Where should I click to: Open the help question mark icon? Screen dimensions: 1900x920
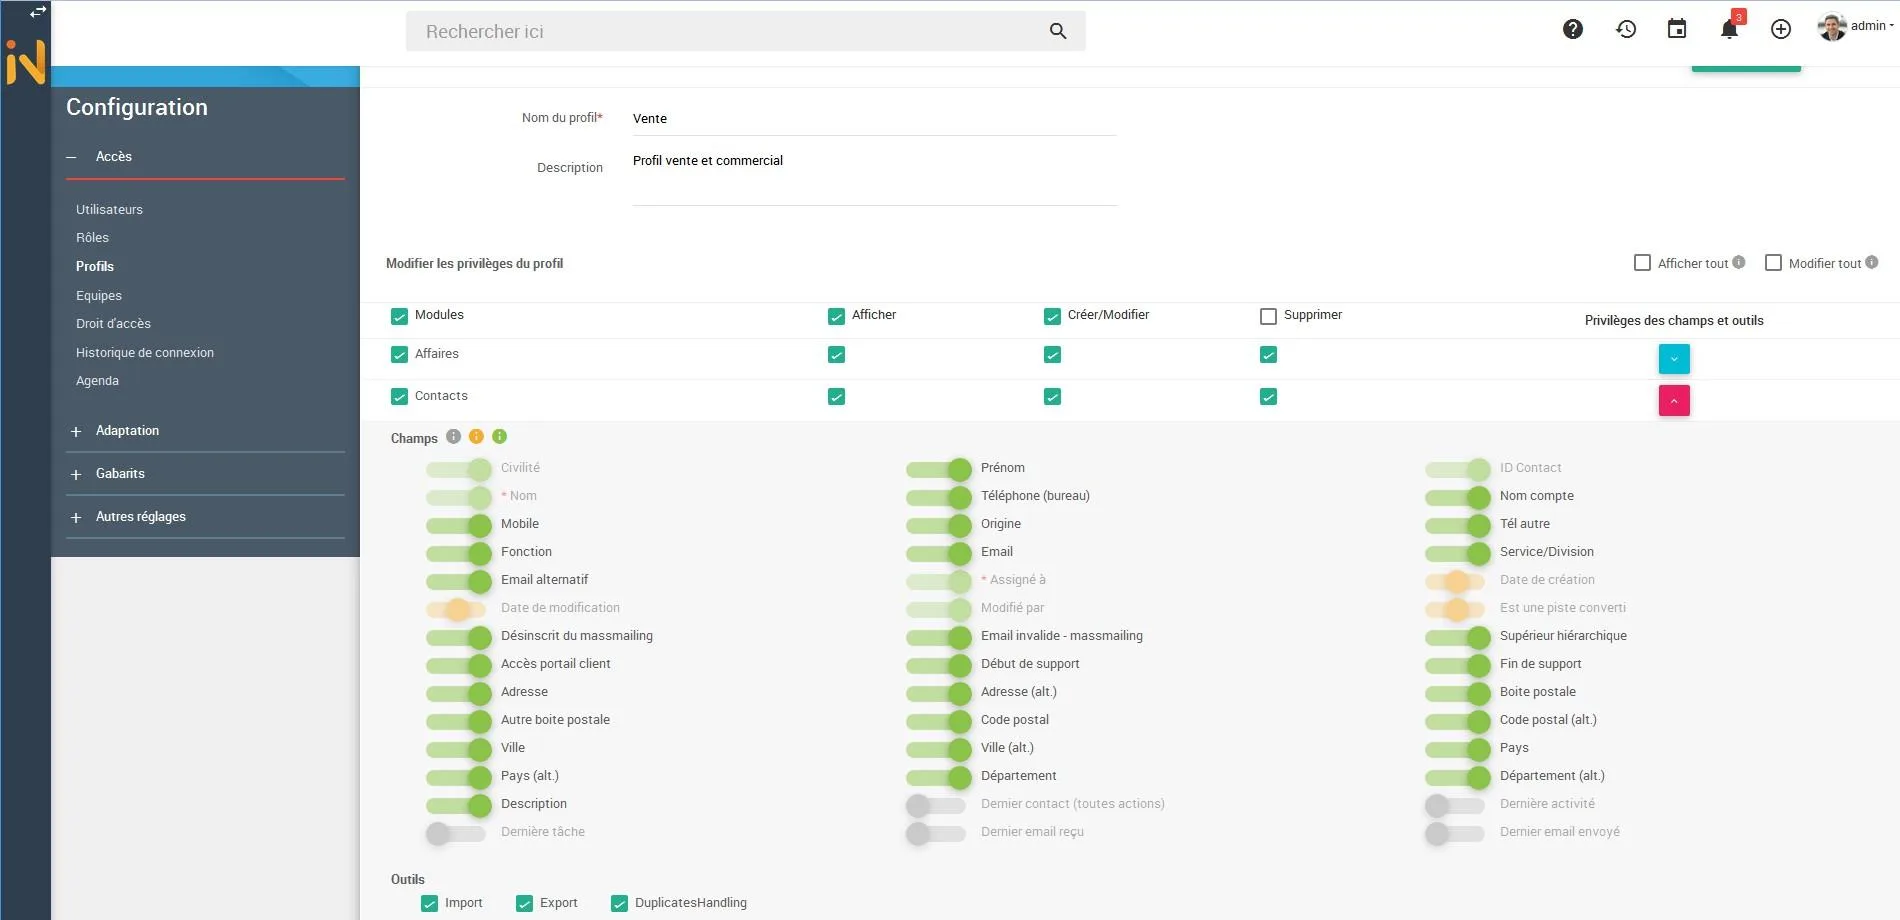pyautogui.click(x=1573, y=29)
